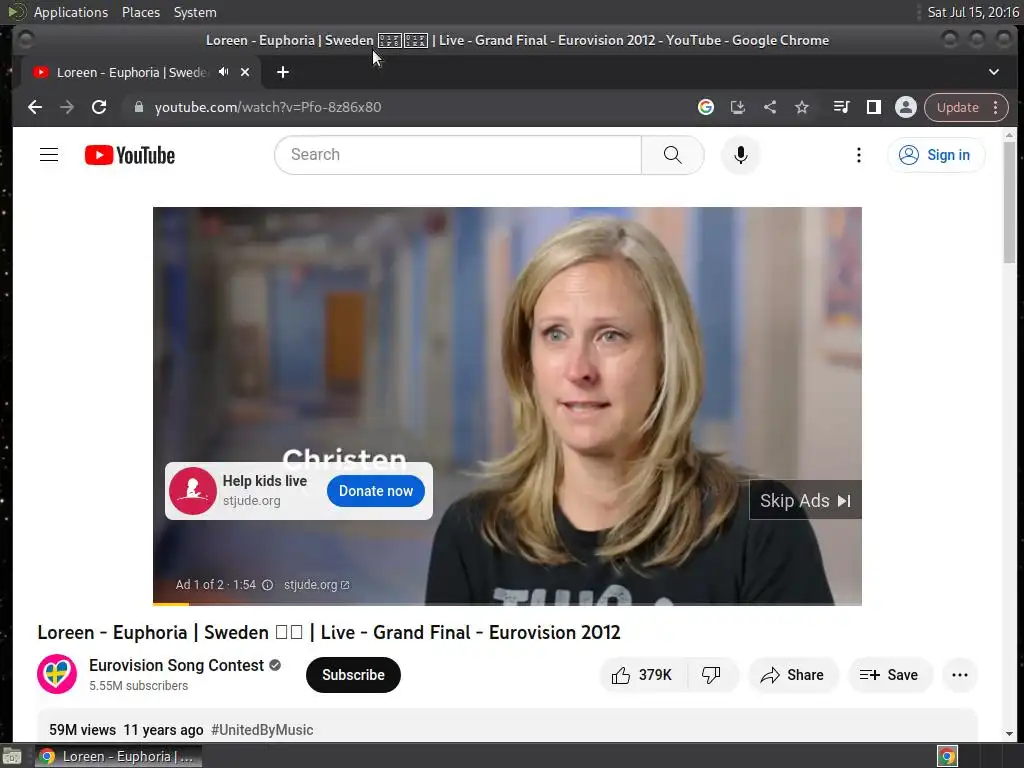Close the Loreen - Euphoria tab
This screenshot has width=1024, height=768.
click(x=245, y=72)
